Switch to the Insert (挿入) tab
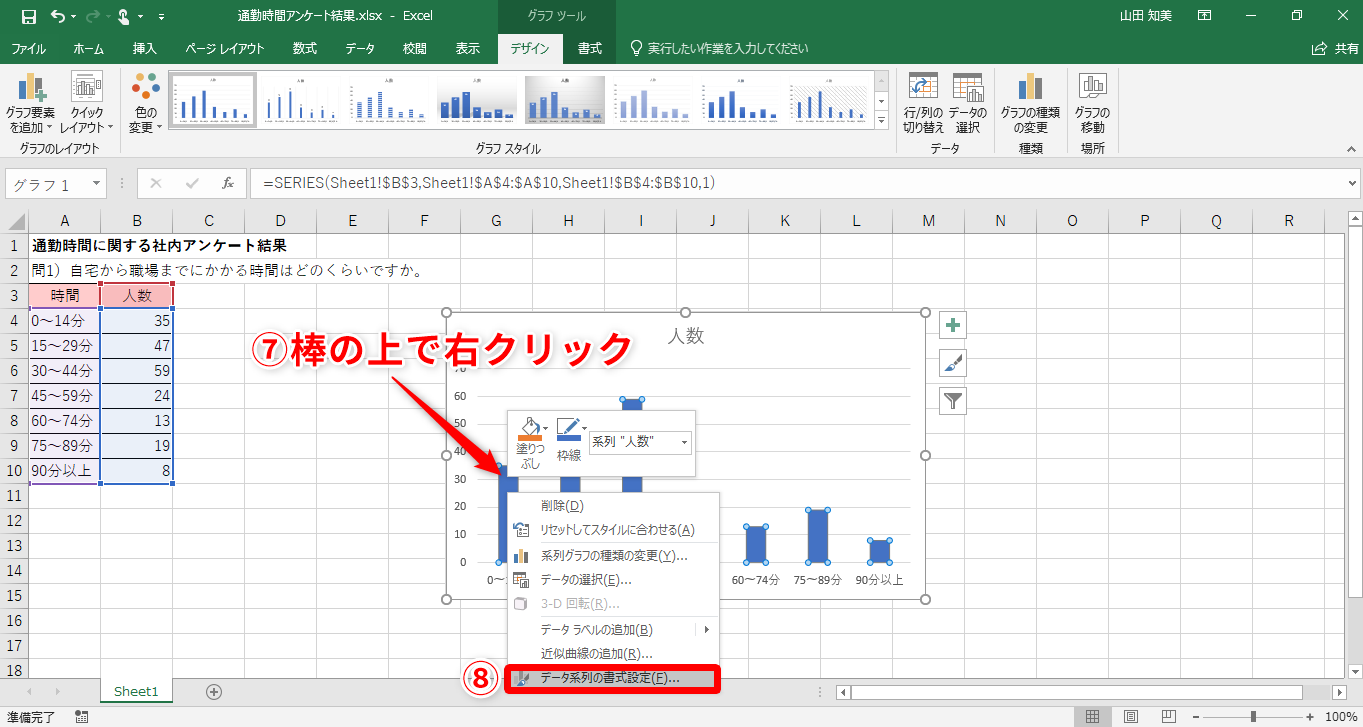 tap(145, 48)
